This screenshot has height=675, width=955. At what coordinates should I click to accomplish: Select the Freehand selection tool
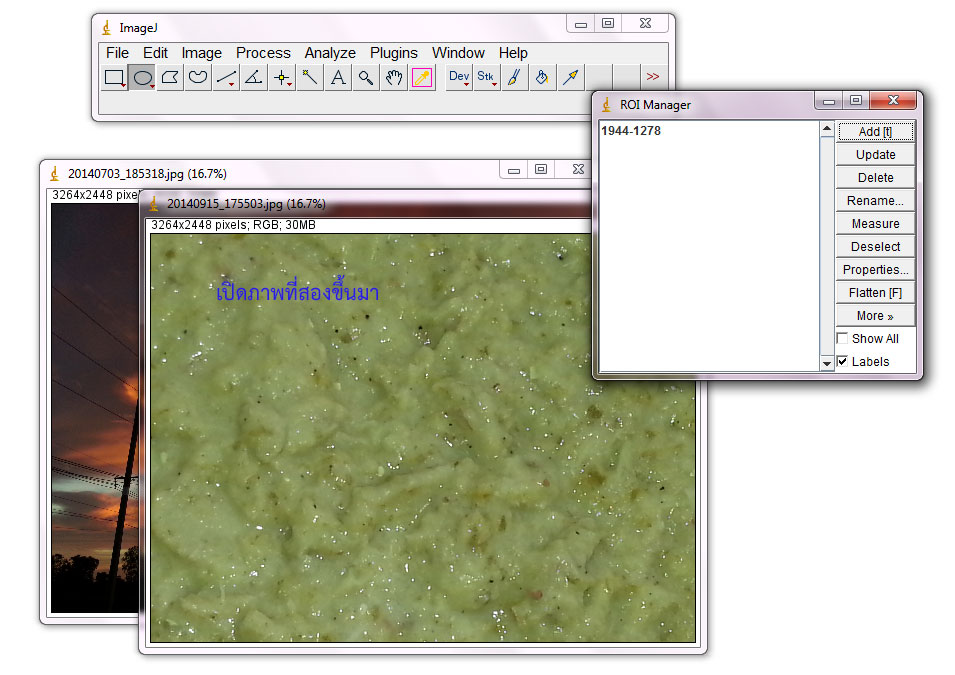tap(197, 77)
